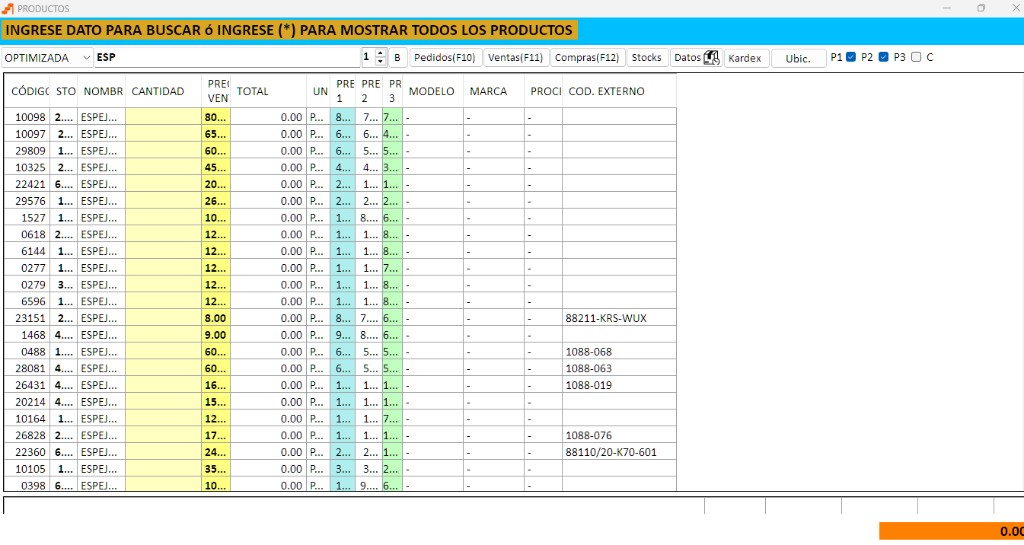The image size is (1024, 545).
Task: Select product code 10097 cell
Action: (x=27, y=134)
